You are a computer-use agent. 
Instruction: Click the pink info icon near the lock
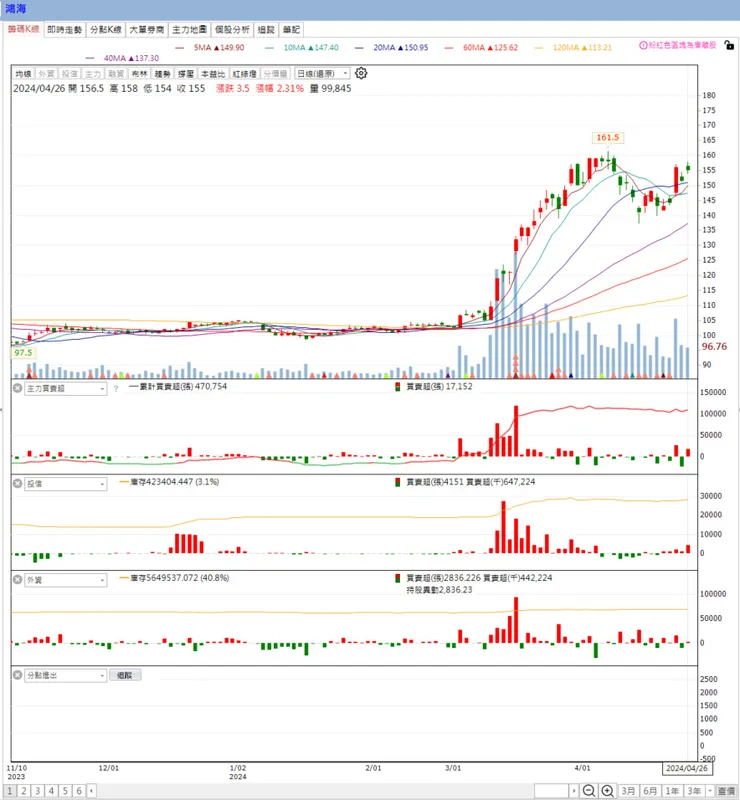coord(643,45)
